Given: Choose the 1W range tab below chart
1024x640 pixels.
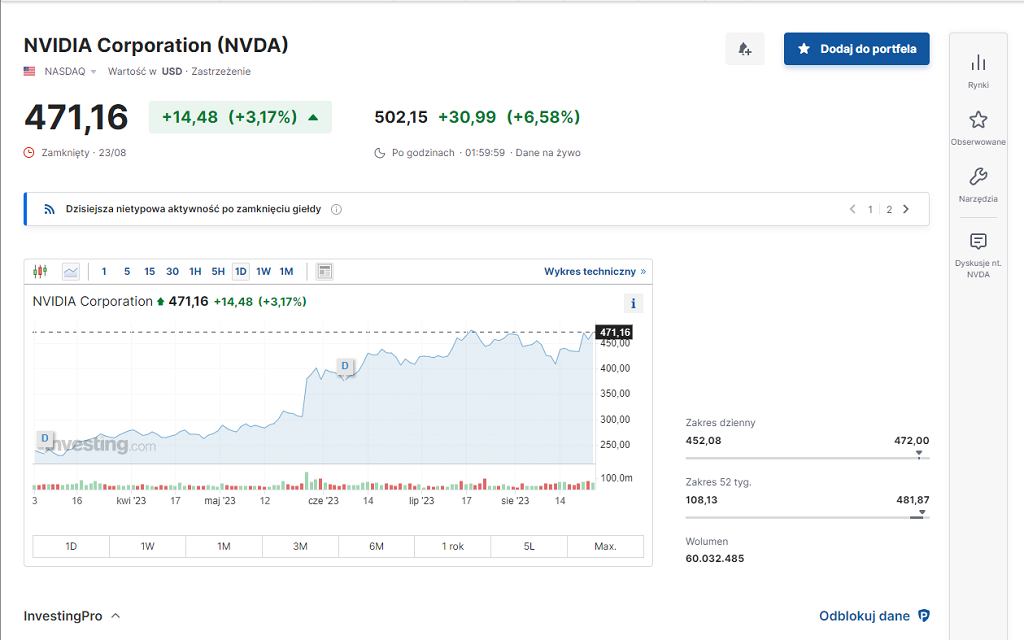Looking at the screenshot, I should coord(148,546).
